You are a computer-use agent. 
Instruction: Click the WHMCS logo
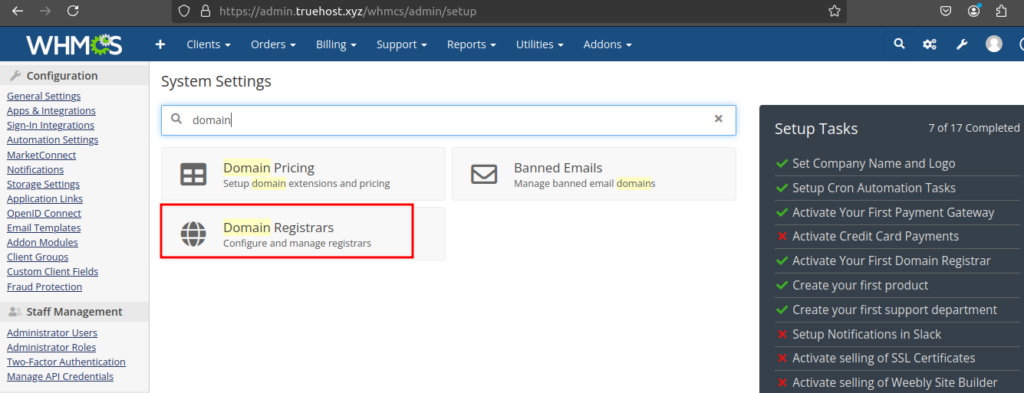(74, 44)
